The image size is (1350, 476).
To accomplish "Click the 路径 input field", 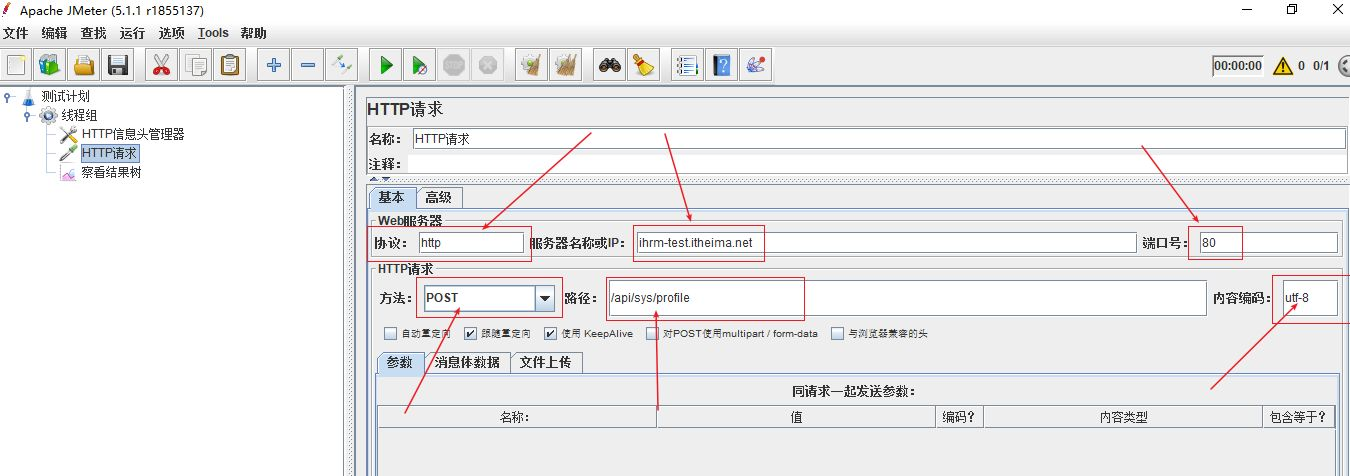I will point(906,298).
